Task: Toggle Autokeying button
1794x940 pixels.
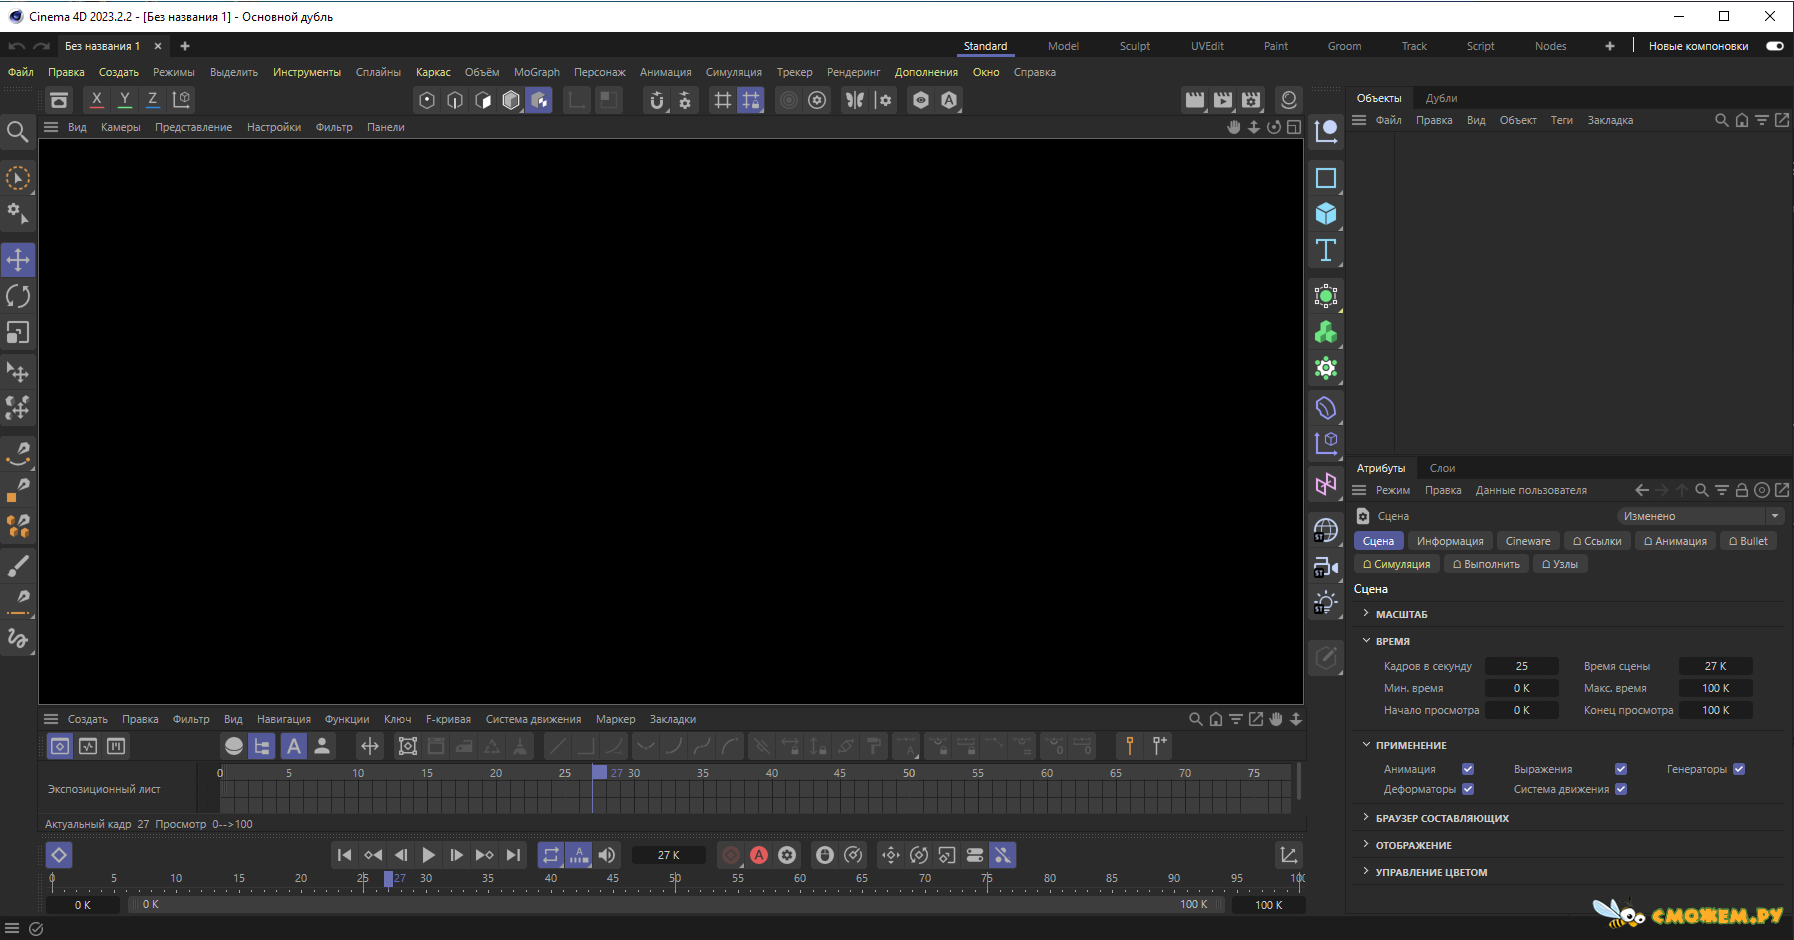Action: point(759,855)
